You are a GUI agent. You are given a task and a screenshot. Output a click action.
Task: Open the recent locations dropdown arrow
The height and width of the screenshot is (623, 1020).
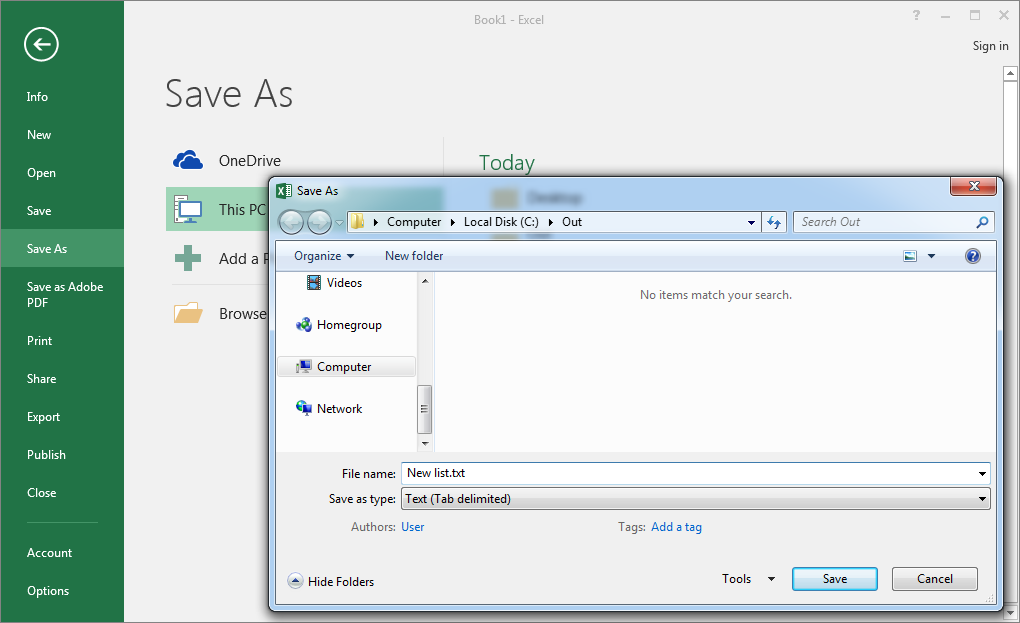click(339, 222)
